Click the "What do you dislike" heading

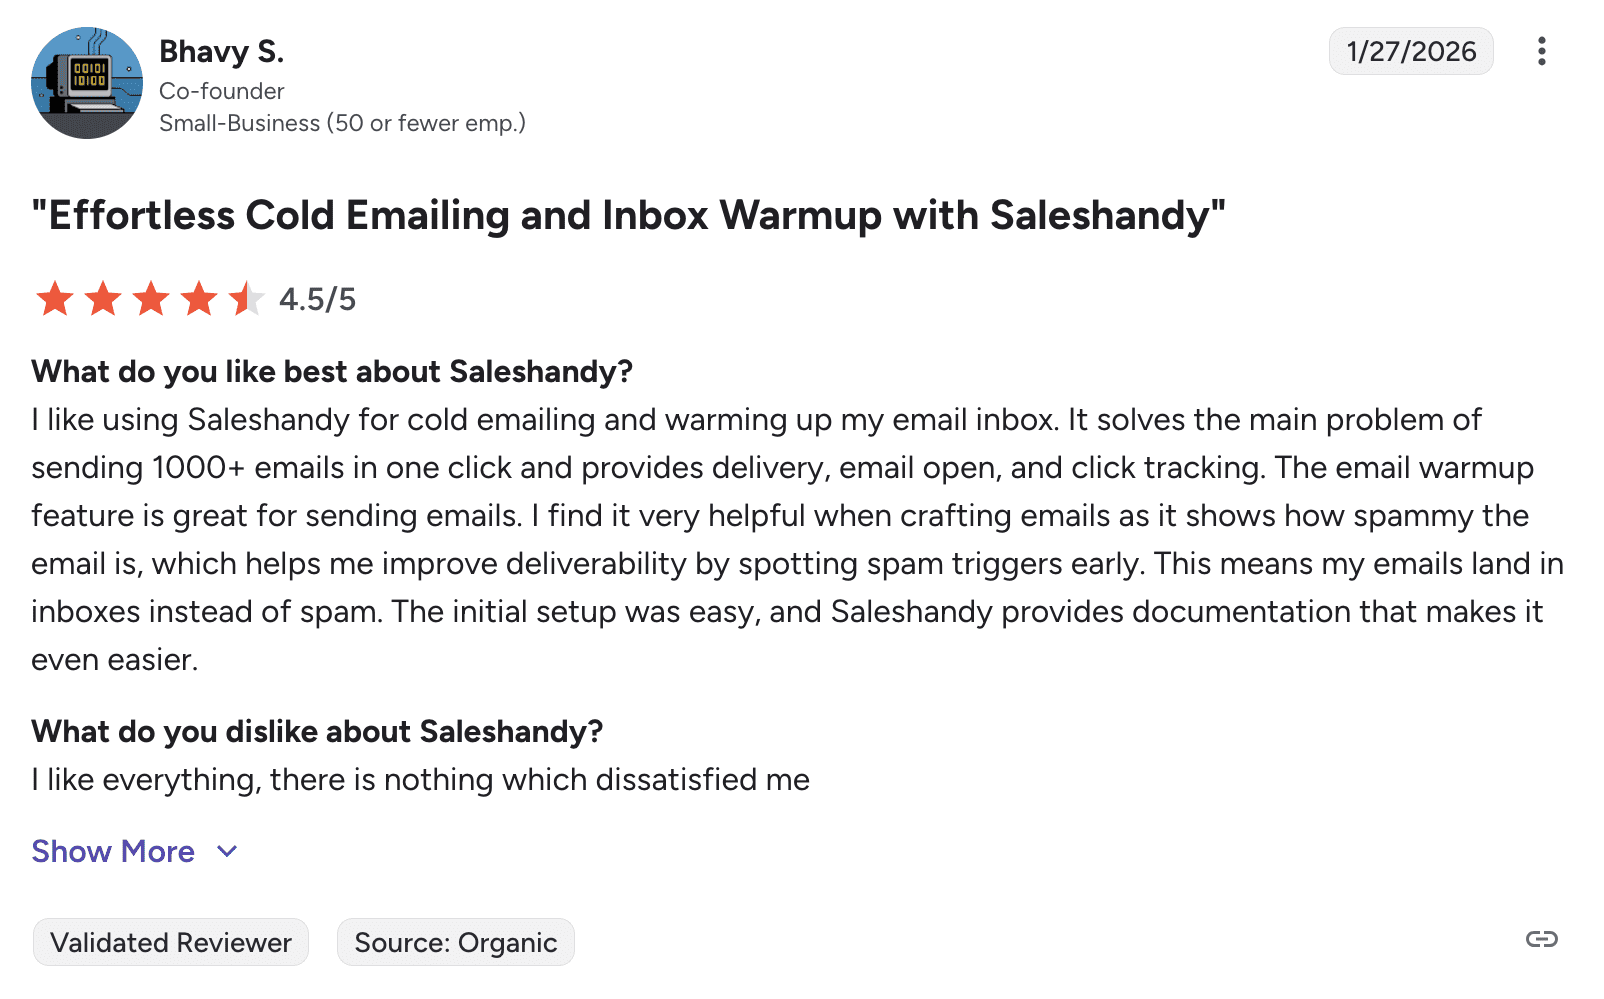317,732
